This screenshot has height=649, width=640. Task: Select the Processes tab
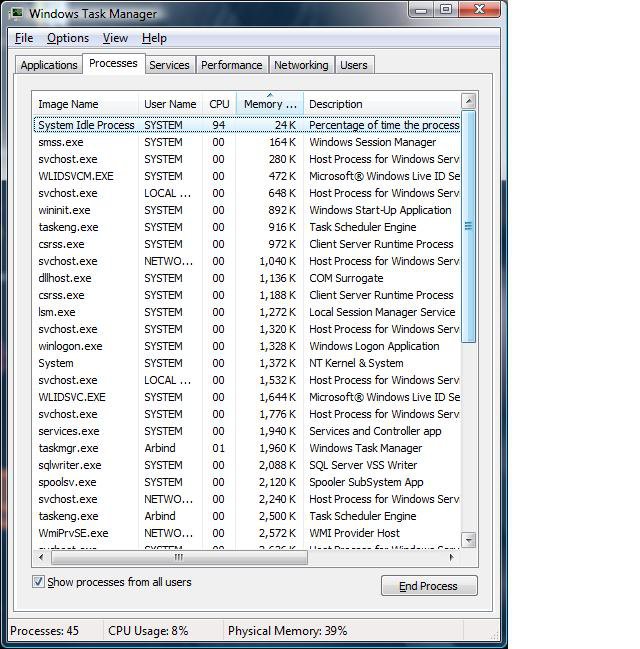[113, 63]
